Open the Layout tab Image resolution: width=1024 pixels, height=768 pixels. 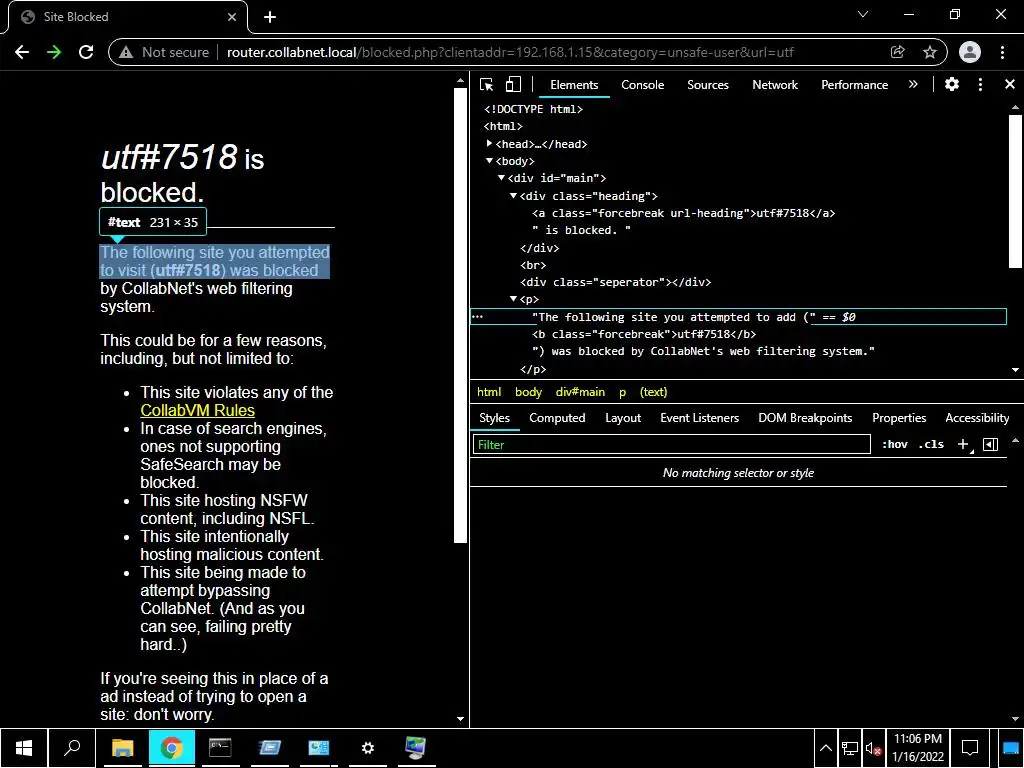pos(623,418)
